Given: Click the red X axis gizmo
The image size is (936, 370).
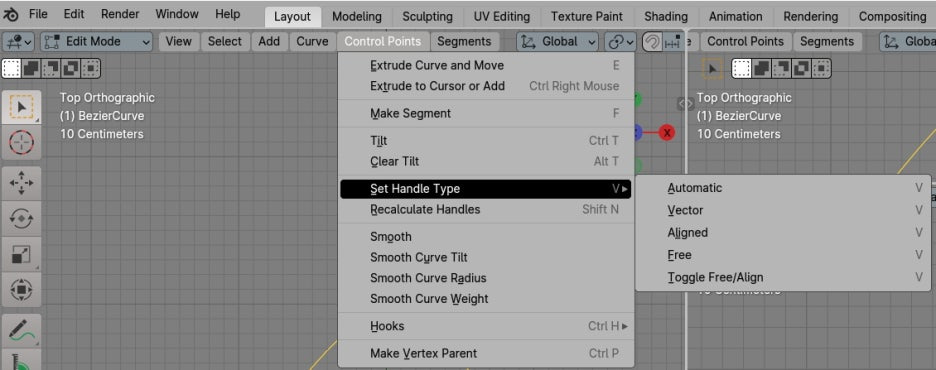Looking at the screenshot, I should point(667,132).
